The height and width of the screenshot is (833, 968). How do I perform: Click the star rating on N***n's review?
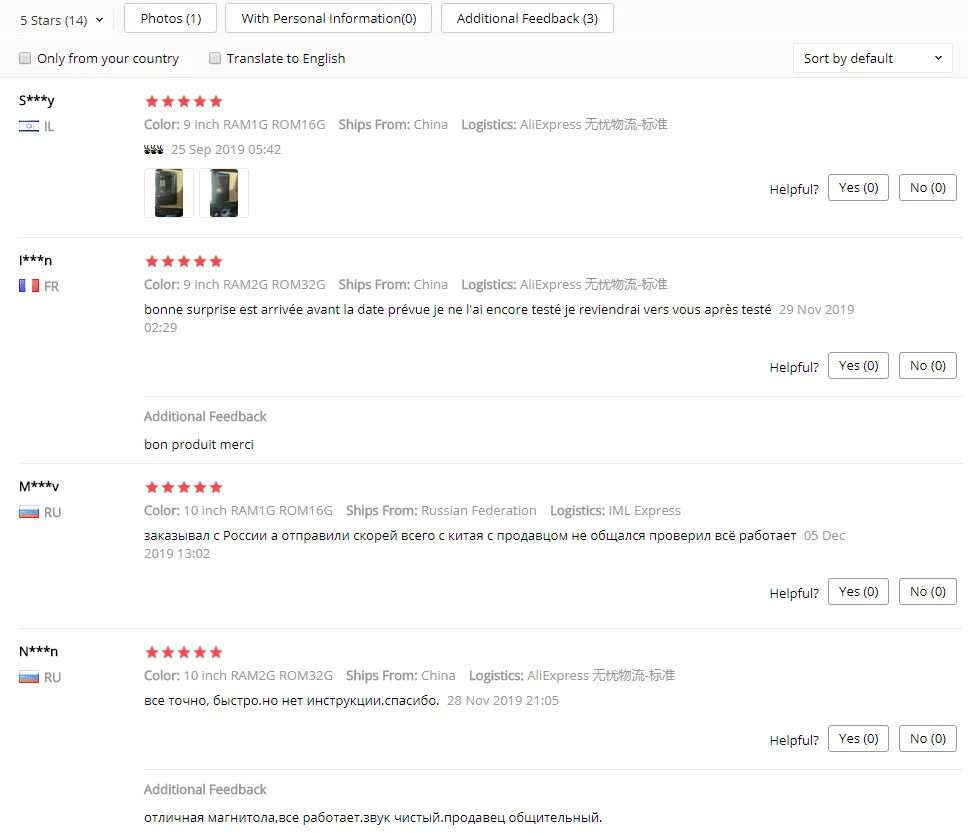[x=183, y=652]
